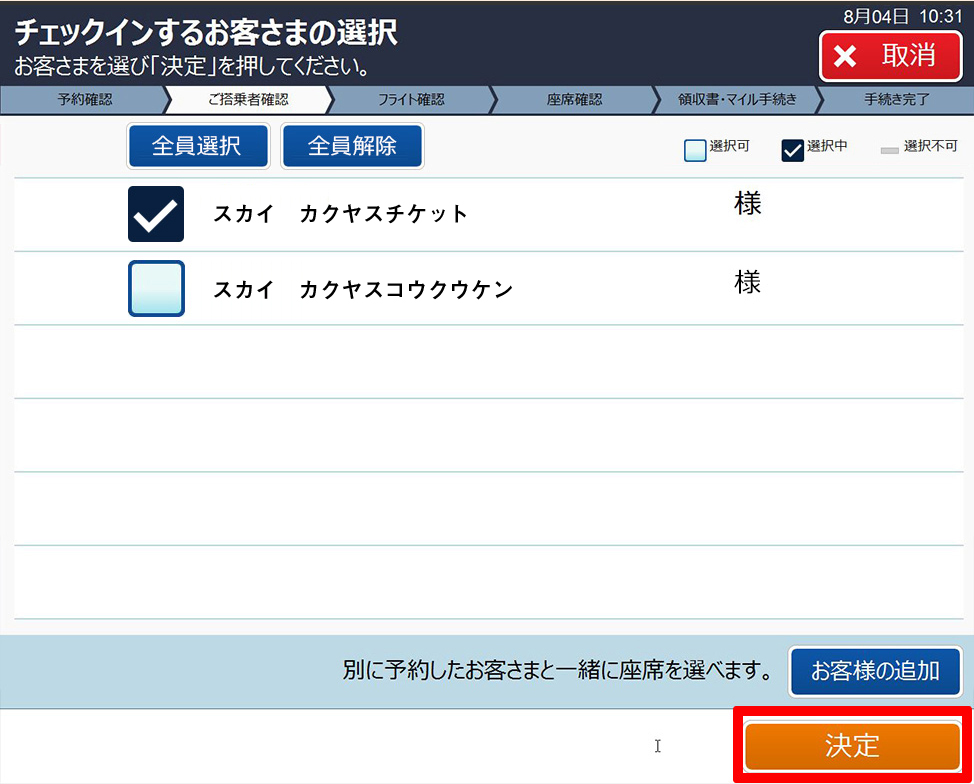Select the ご搭乗者確認 step tab

(x=247, y=100)
